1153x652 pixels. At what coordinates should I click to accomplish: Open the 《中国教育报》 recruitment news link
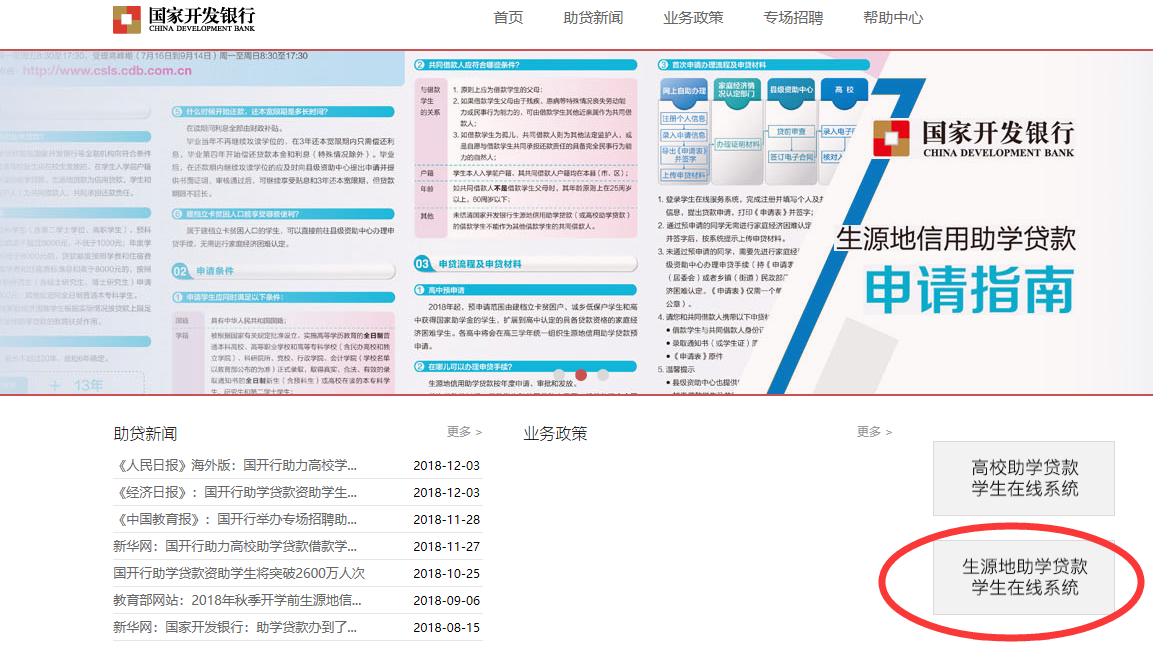point(236,520)
